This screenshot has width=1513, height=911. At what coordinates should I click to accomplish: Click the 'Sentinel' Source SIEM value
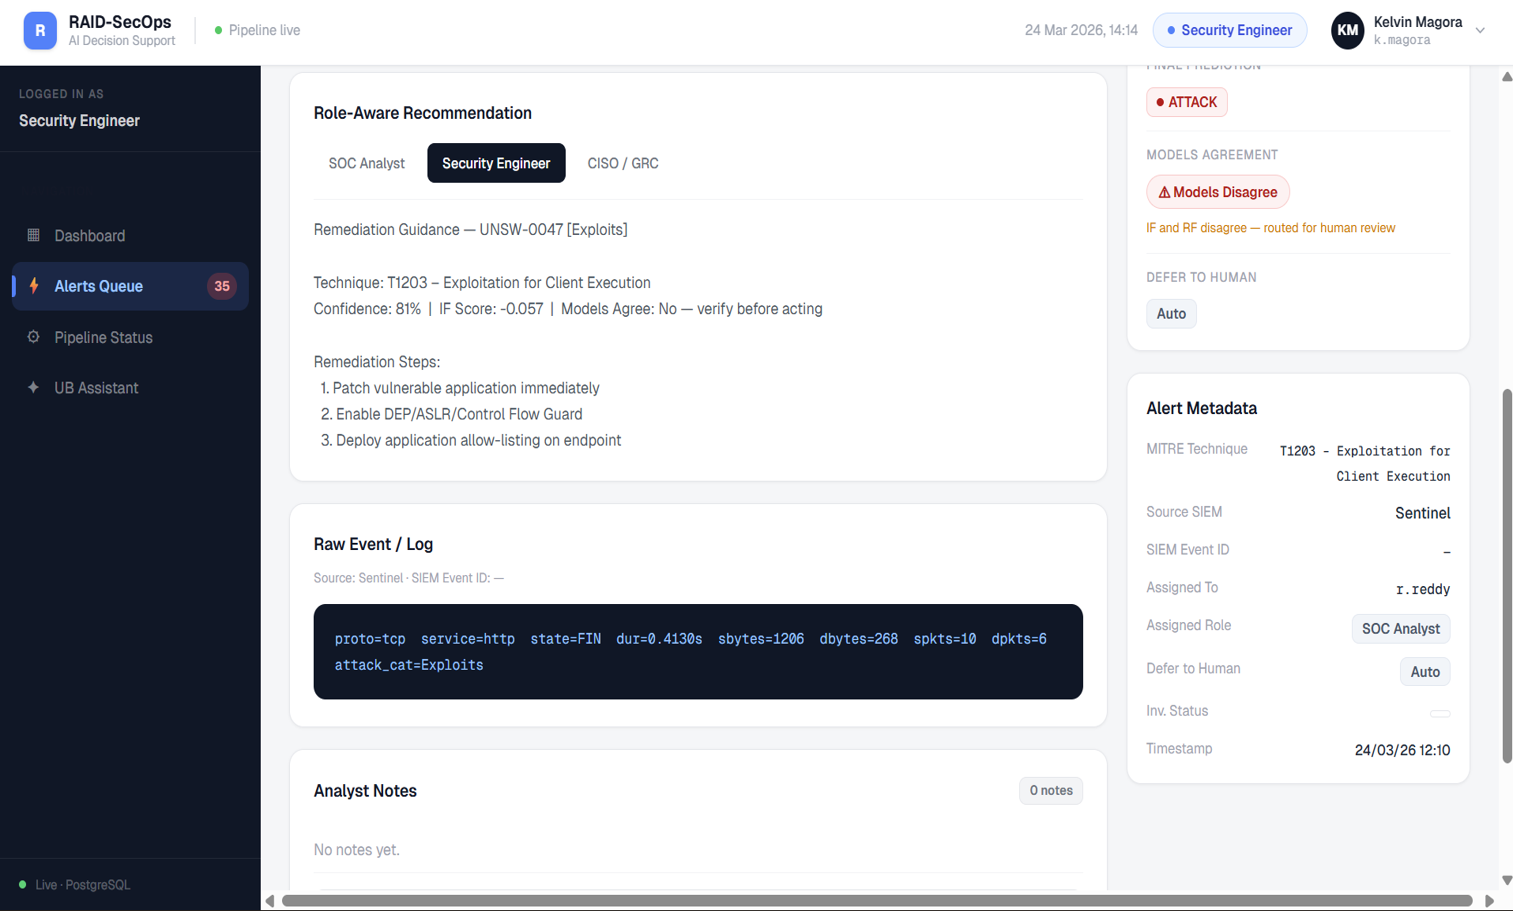click(x=1422, y=513)
